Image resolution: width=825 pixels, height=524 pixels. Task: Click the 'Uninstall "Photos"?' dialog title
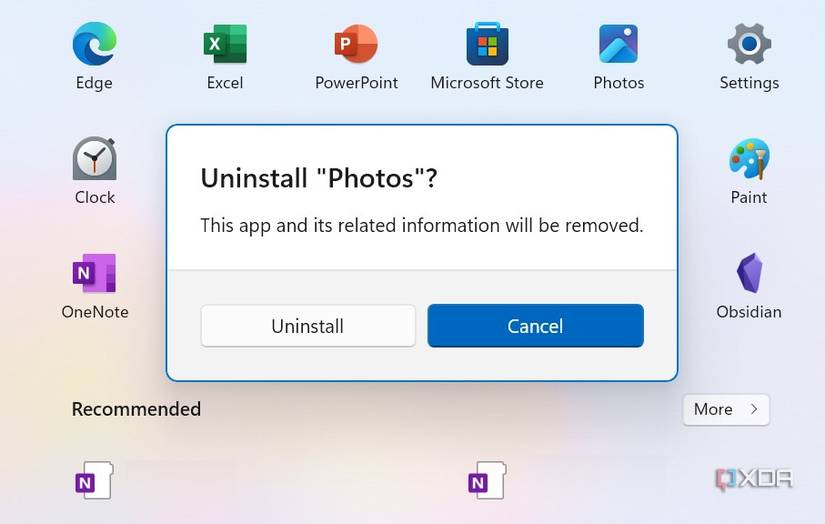pos(320,178)
